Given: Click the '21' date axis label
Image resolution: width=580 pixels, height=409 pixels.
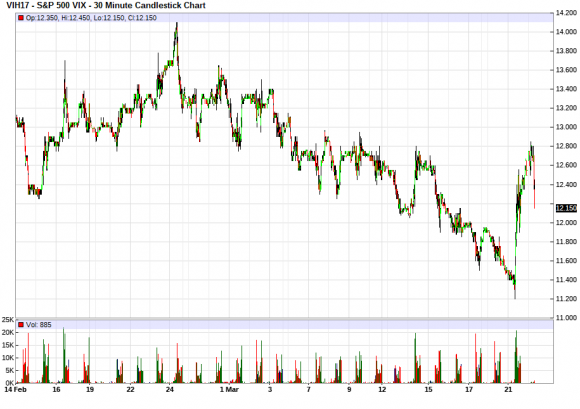Looking at the screenshot, I should coord(508,390).
